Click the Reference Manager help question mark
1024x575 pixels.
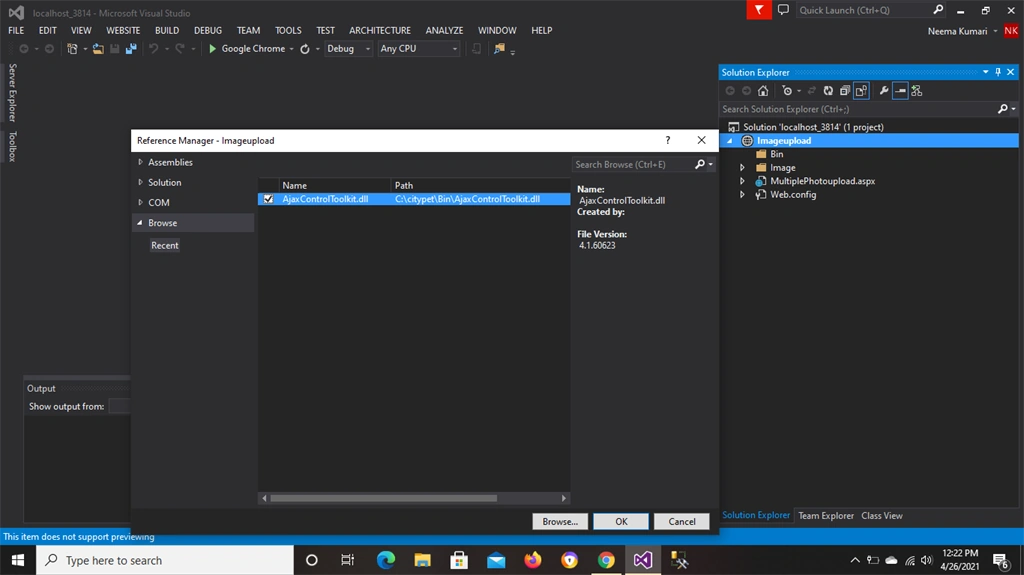(x=667, y=140)
